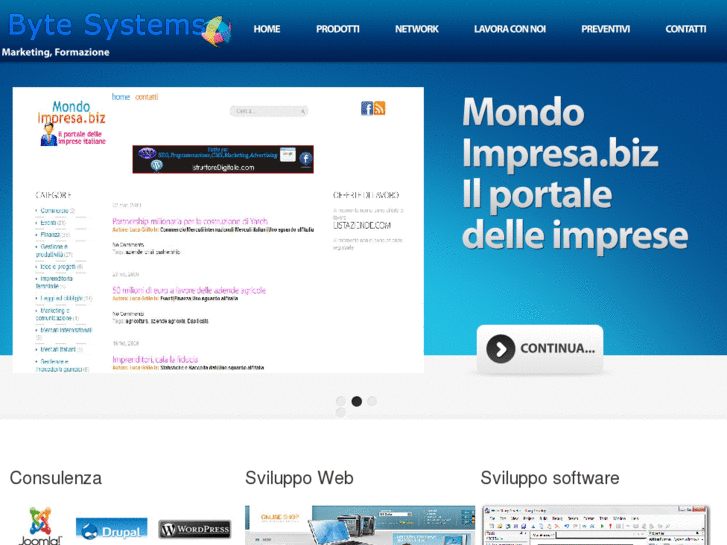The height and width of the screenshot is (545, 727).
Task: Click the 'Marketing, Formazione' tagline
Action: [x=56, y=52]
